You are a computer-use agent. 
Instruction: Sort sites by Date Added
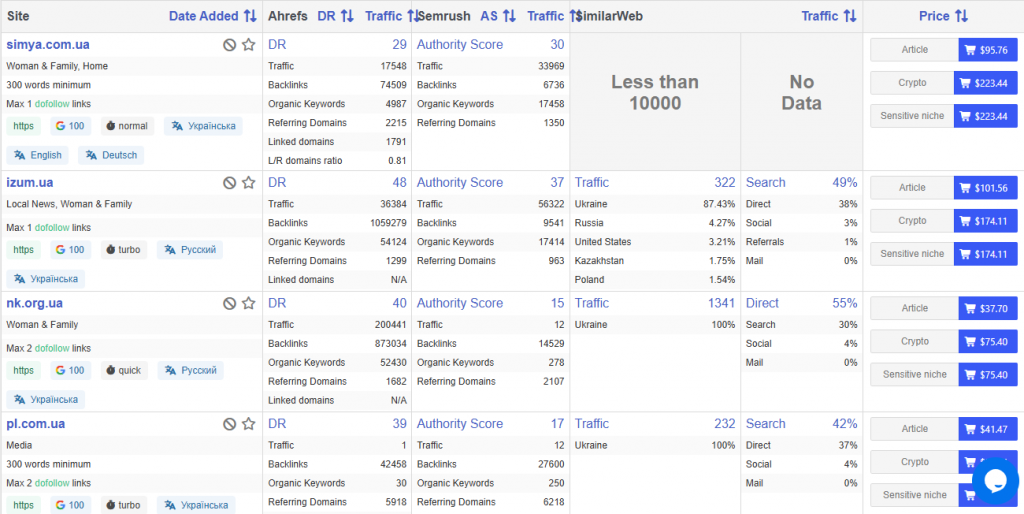click(x=213, y=16)
